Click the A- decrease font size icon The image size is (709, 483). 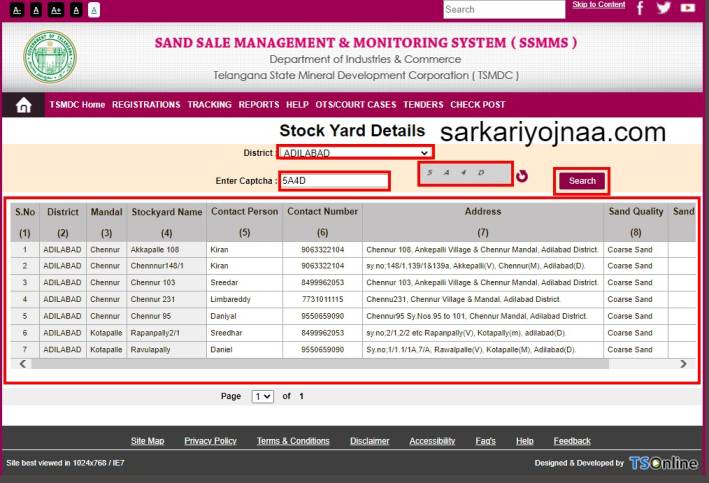tap(17, 9)
